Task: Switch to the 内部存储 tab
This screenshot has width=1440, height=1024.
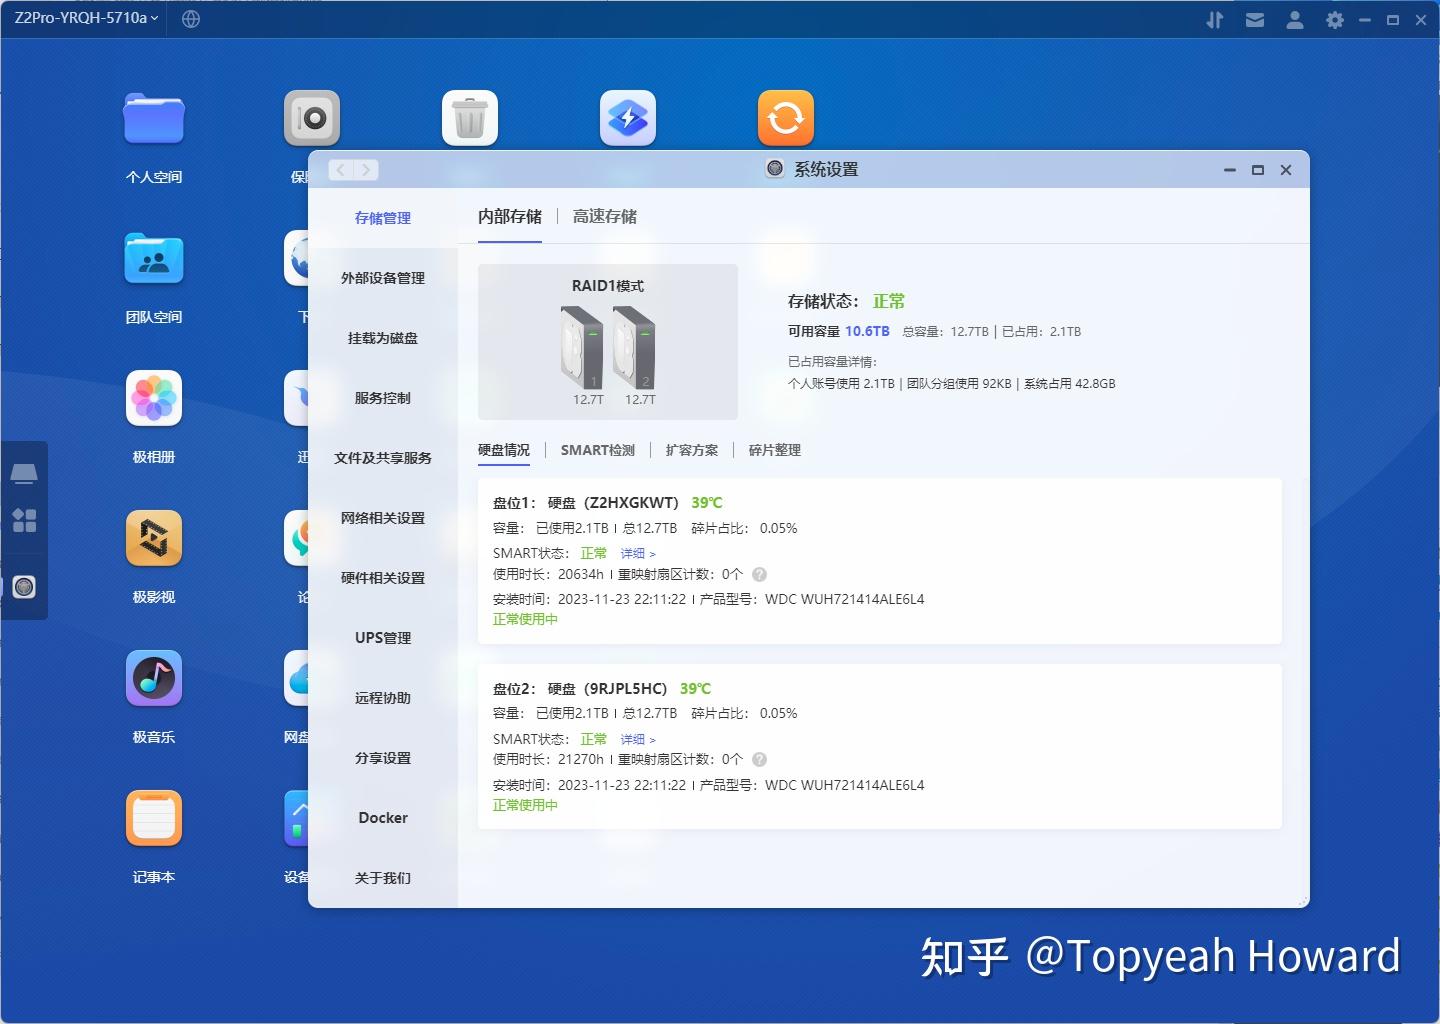Action: 510,216
